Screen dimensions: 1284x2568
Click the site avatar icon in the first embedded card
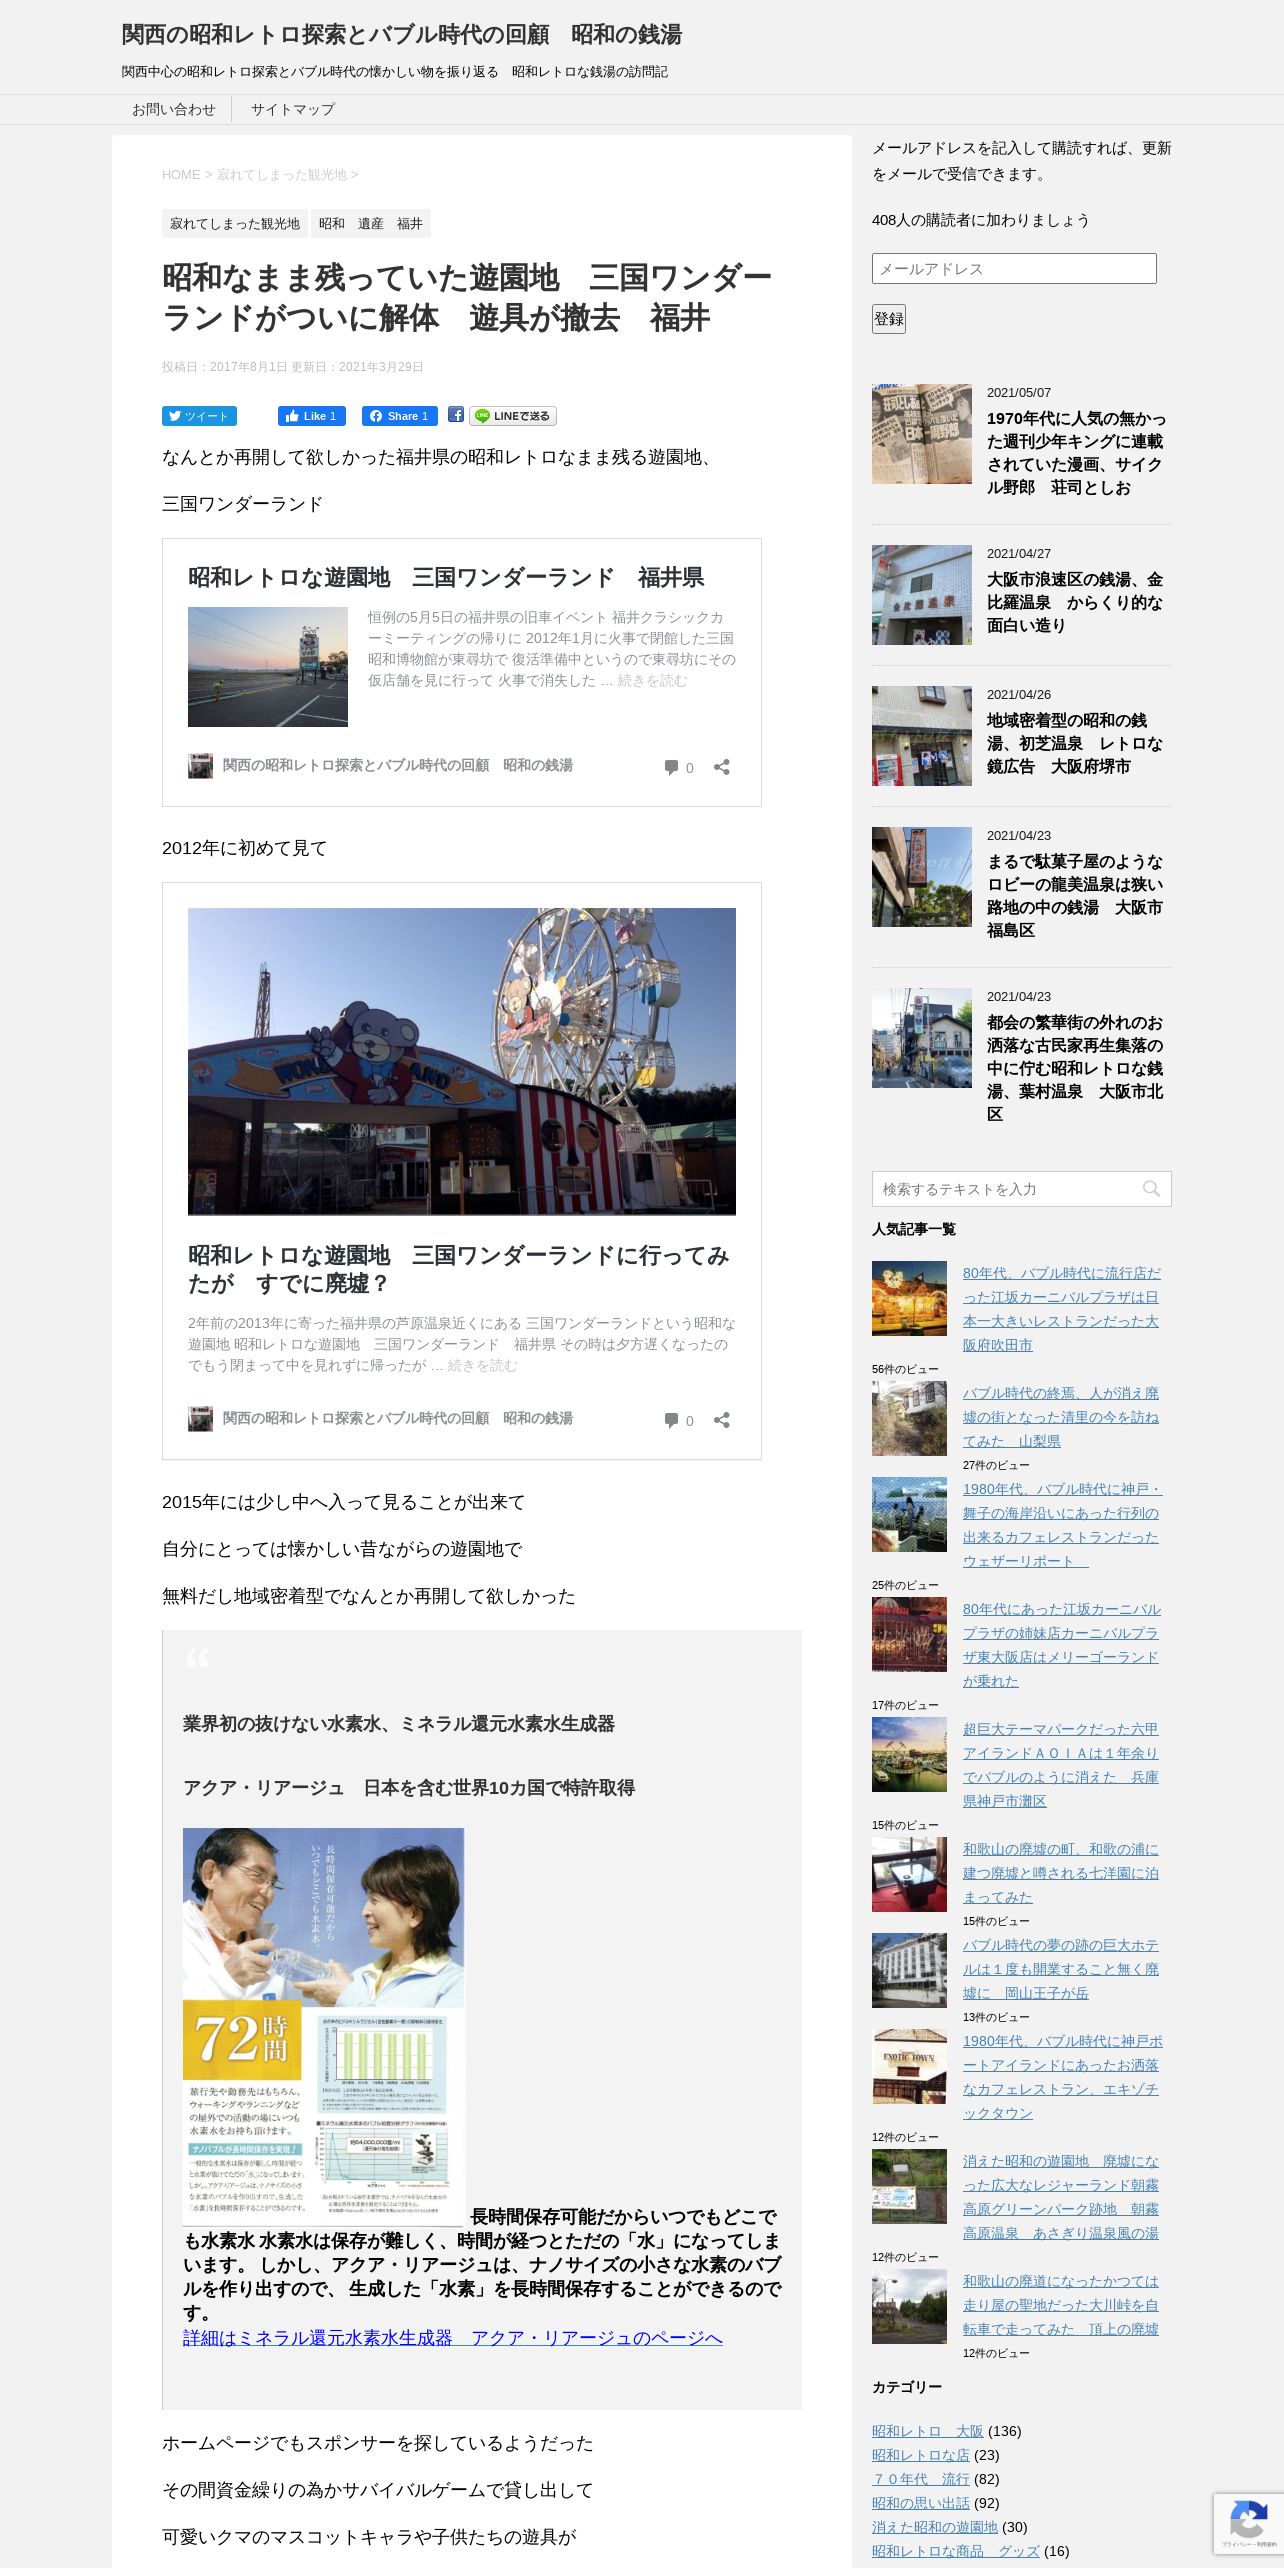(200, 766)
